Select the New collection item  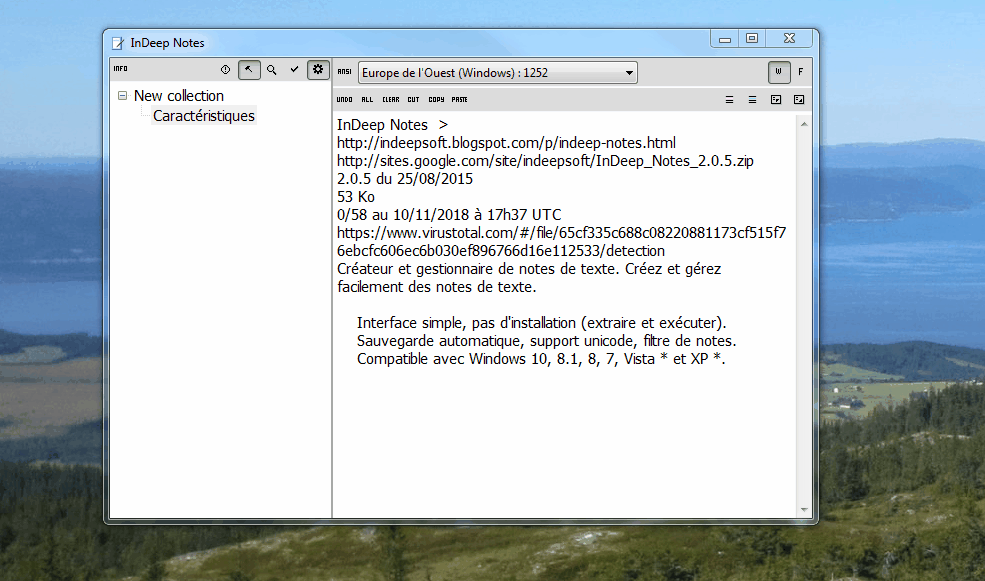[179, 96]
